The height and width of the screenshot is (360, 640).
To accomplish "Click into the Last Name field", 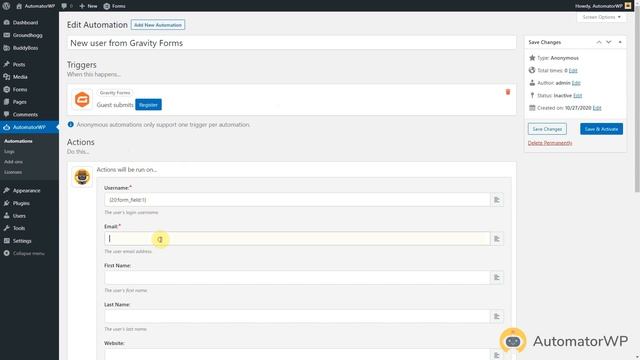I will click(297, 316).
